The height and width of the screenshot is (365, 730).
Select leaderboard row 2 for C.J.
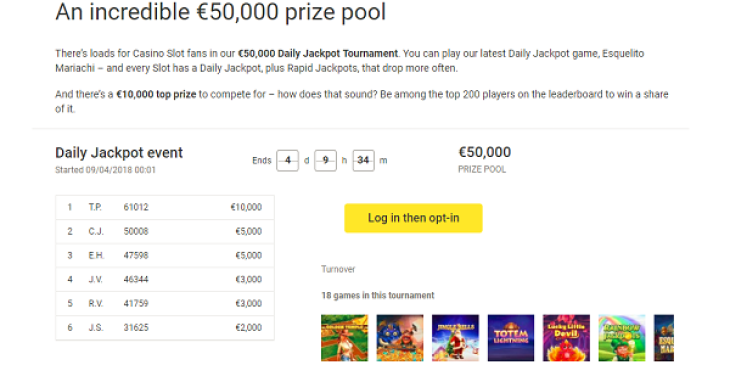[x=165, y=231]
